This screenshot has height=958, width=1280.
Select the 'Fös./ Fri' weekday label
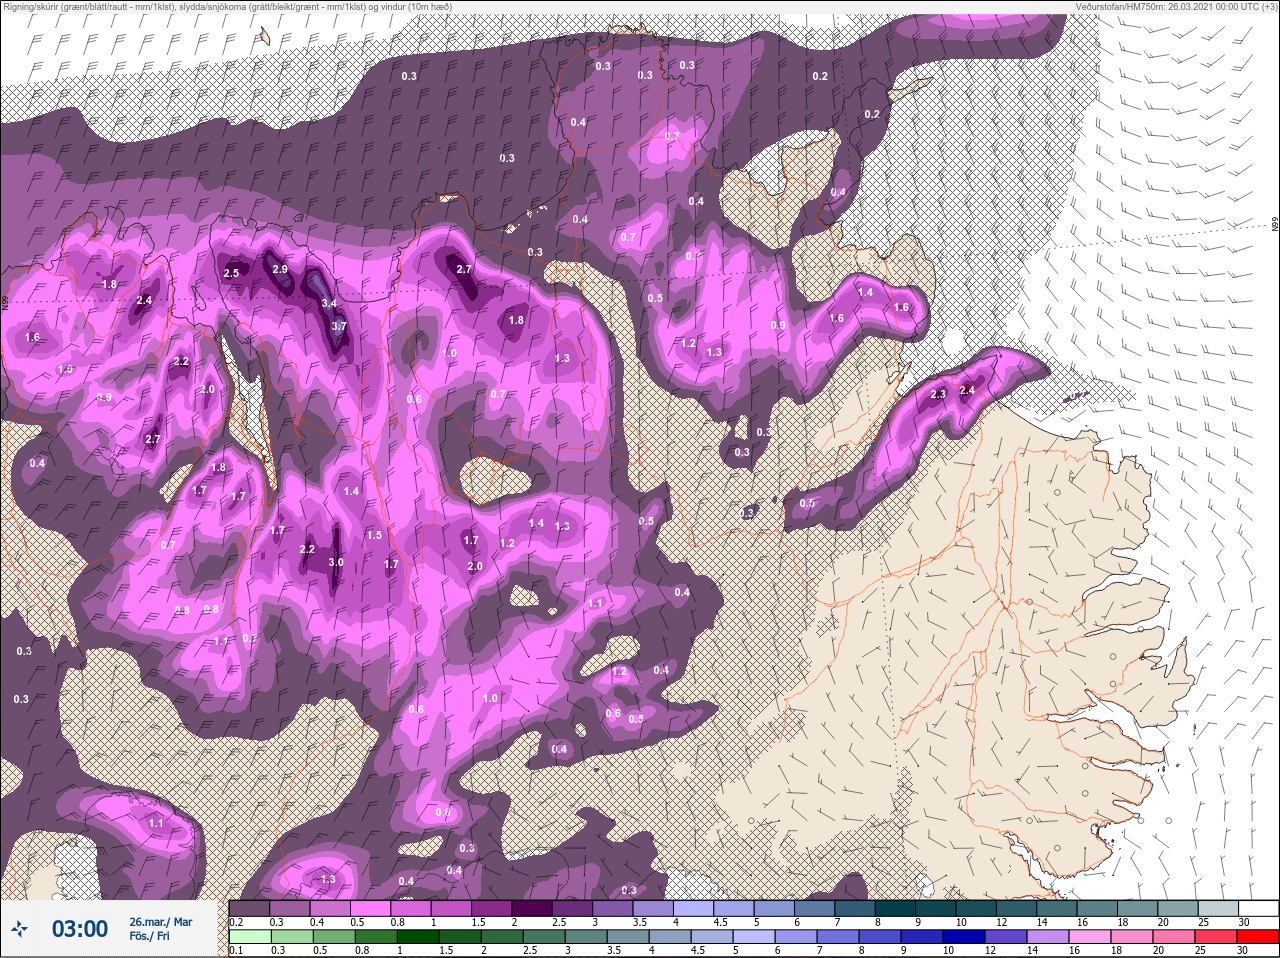tap(149, 936)
